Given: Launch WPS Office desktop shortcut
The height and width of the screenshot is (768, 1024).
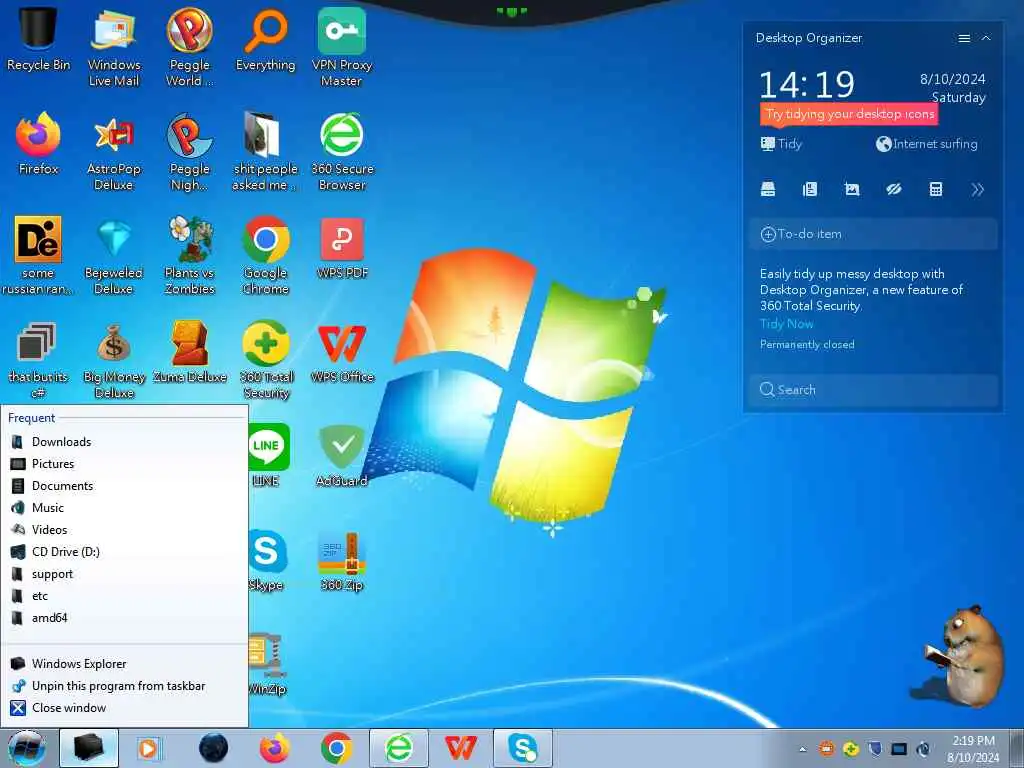Looking at the screenshot, I should tap(342, 351).
